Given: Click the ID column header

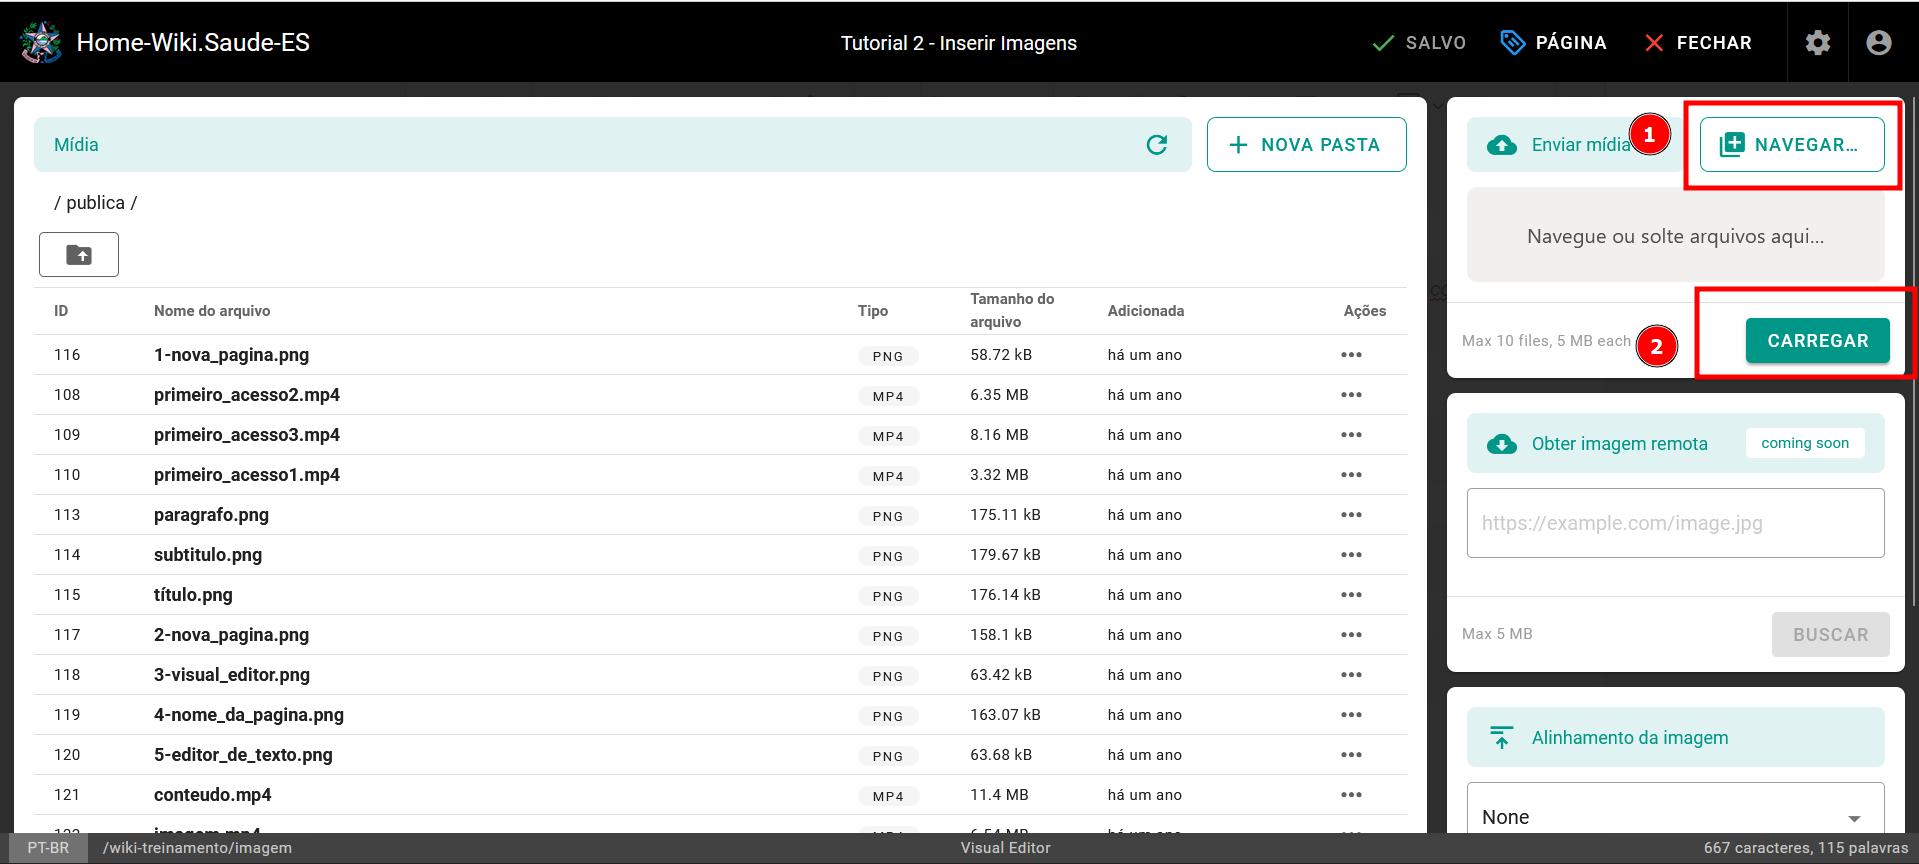Looking at the screenshot, I should click(x=61, y=311).
